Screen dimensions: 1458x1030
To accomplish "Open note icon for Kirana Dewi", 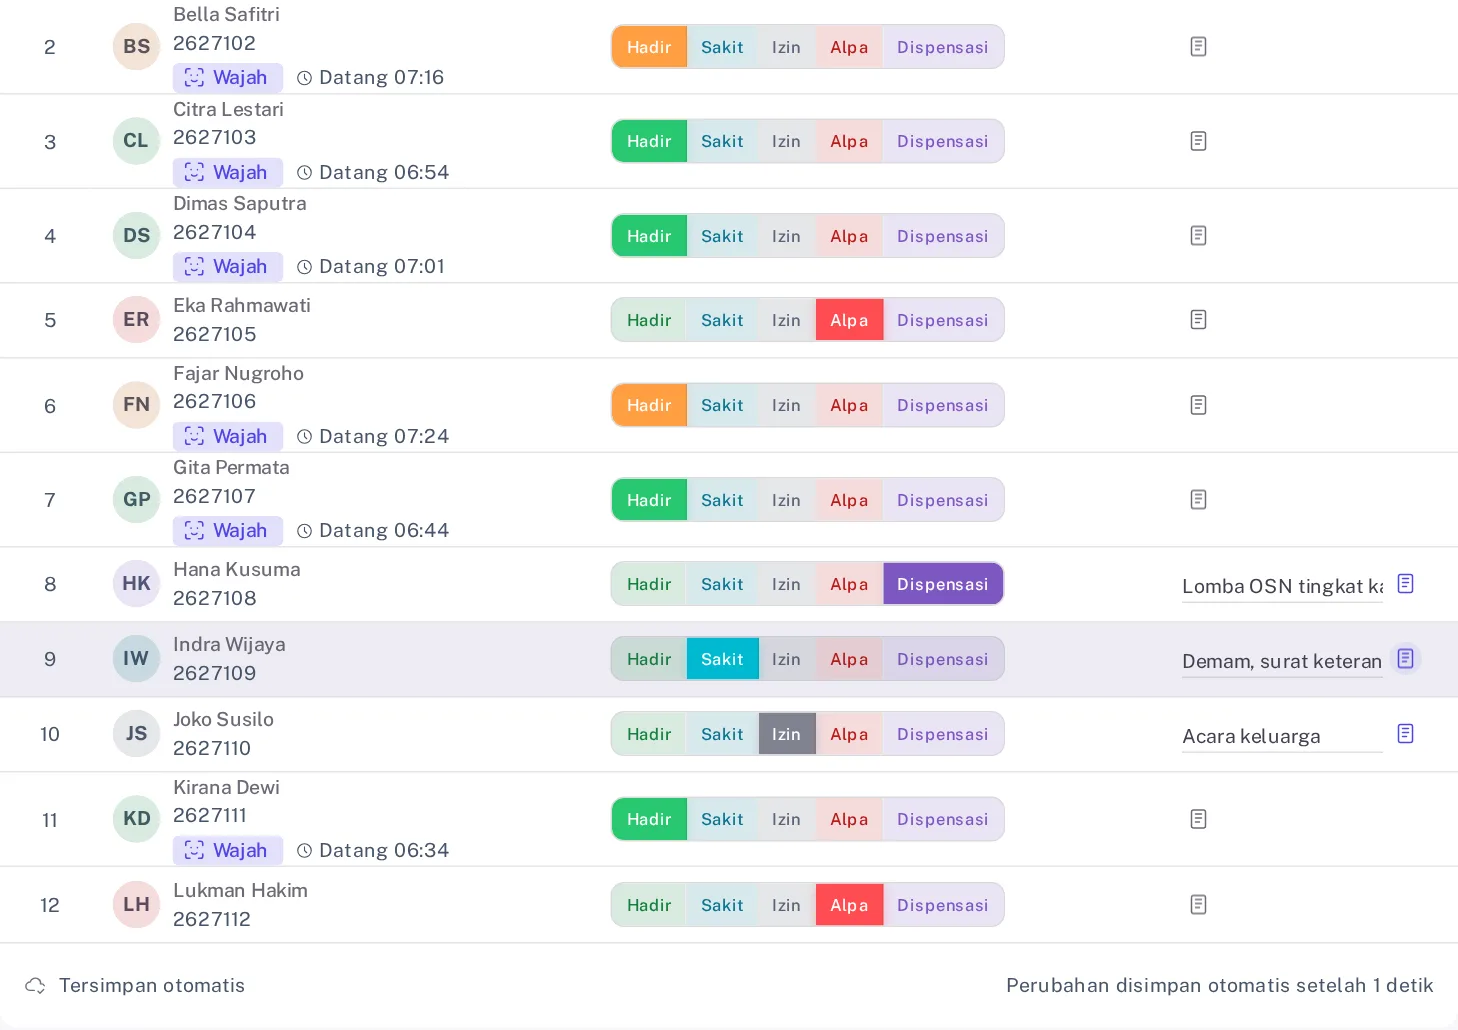I will pos(1198,819).
